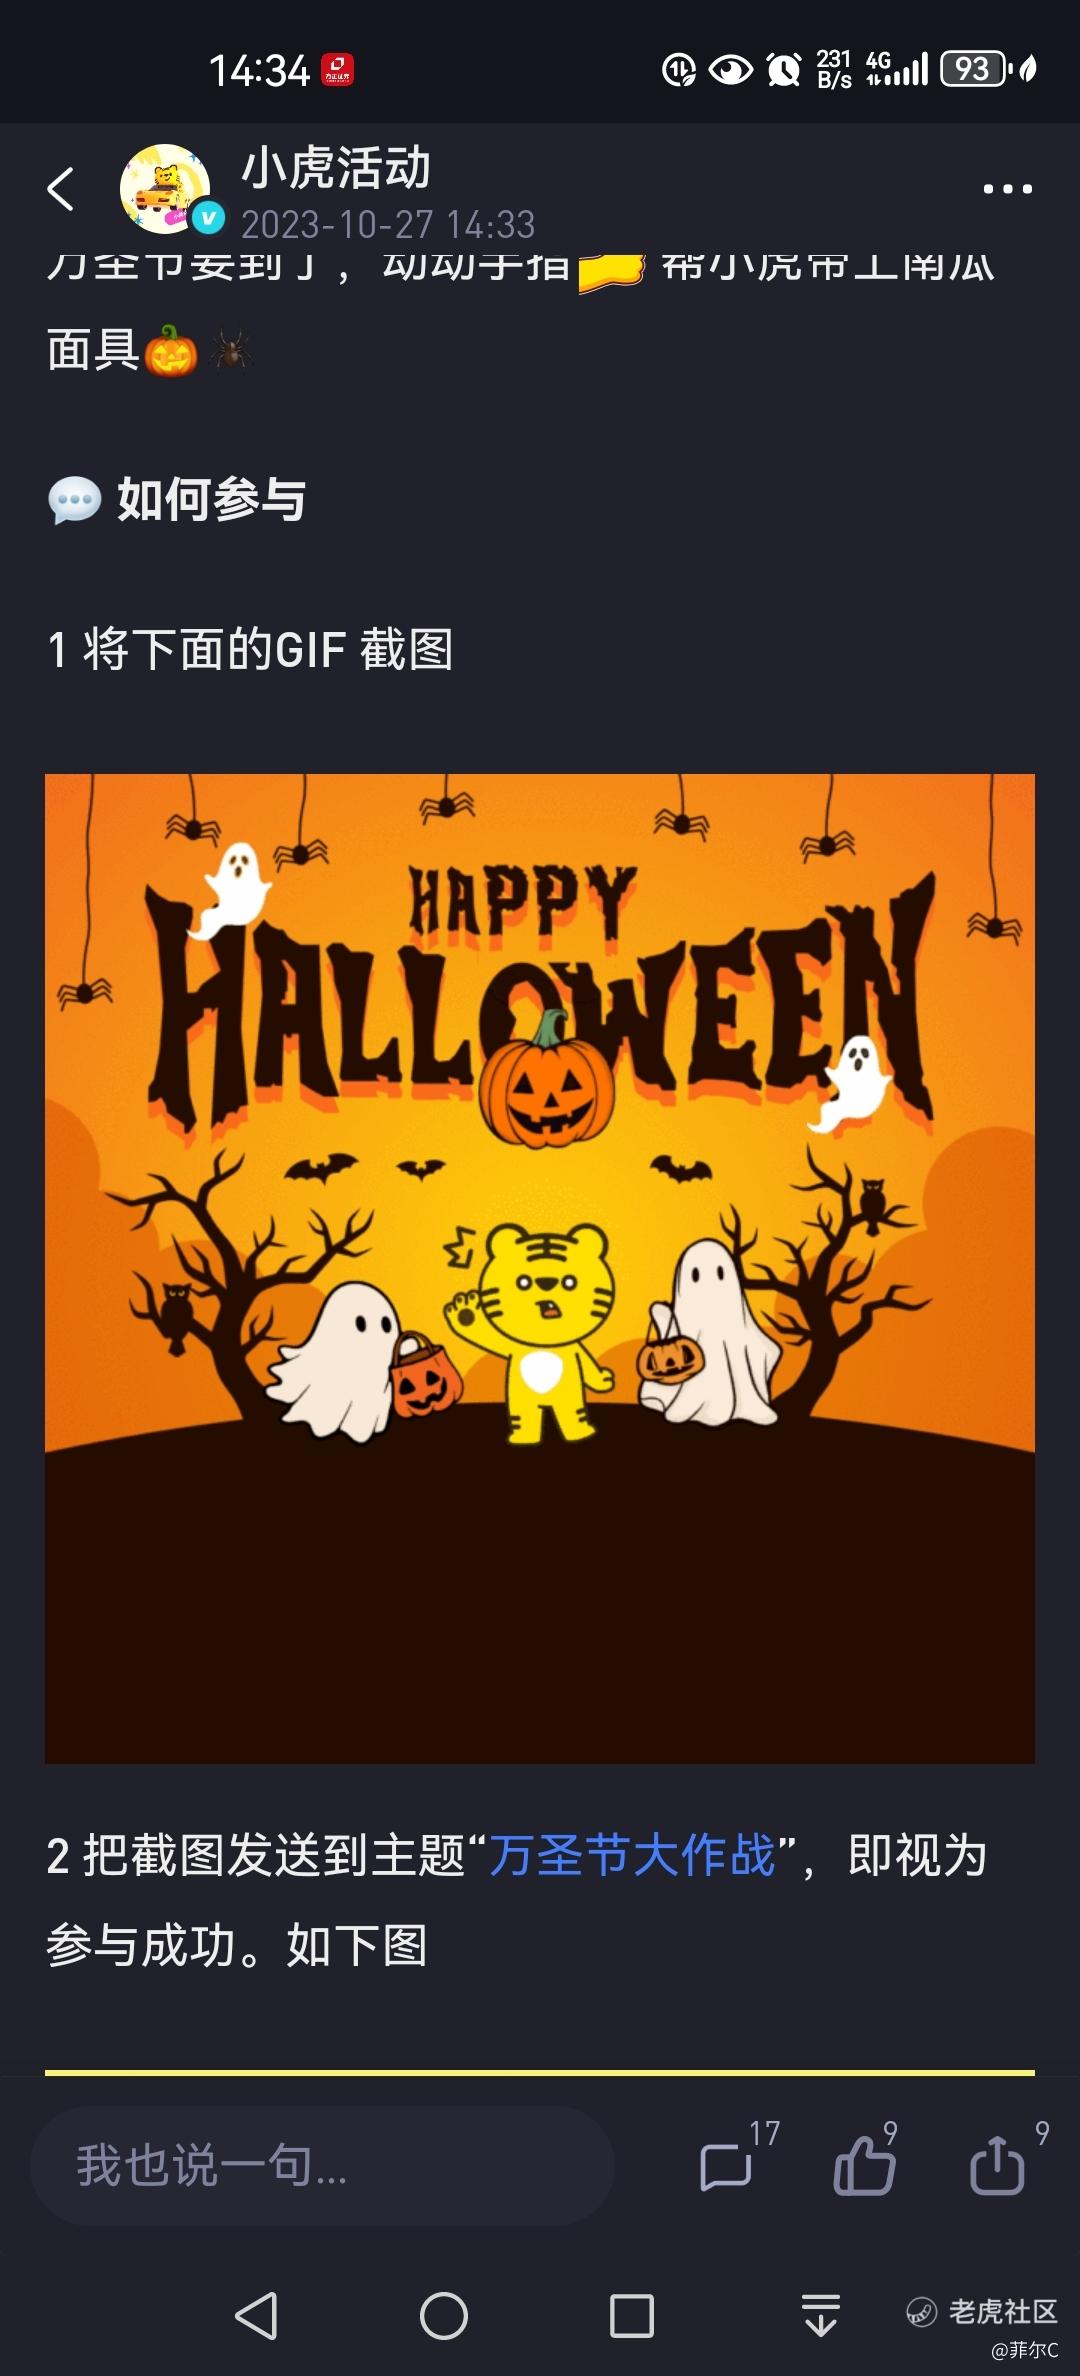Tap the battery indicator in status bar
This screenshot has width=1080, height=2376.
[x=973, y=69]
